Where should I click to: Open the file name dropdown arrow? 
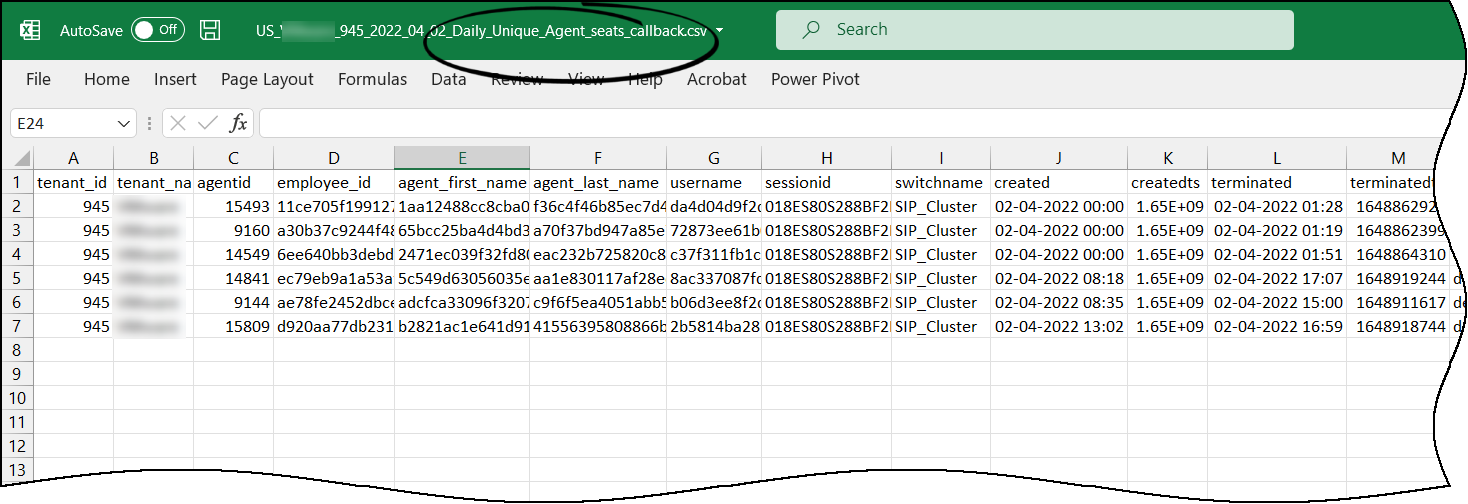pyautogui.click(x=719, y=30)
